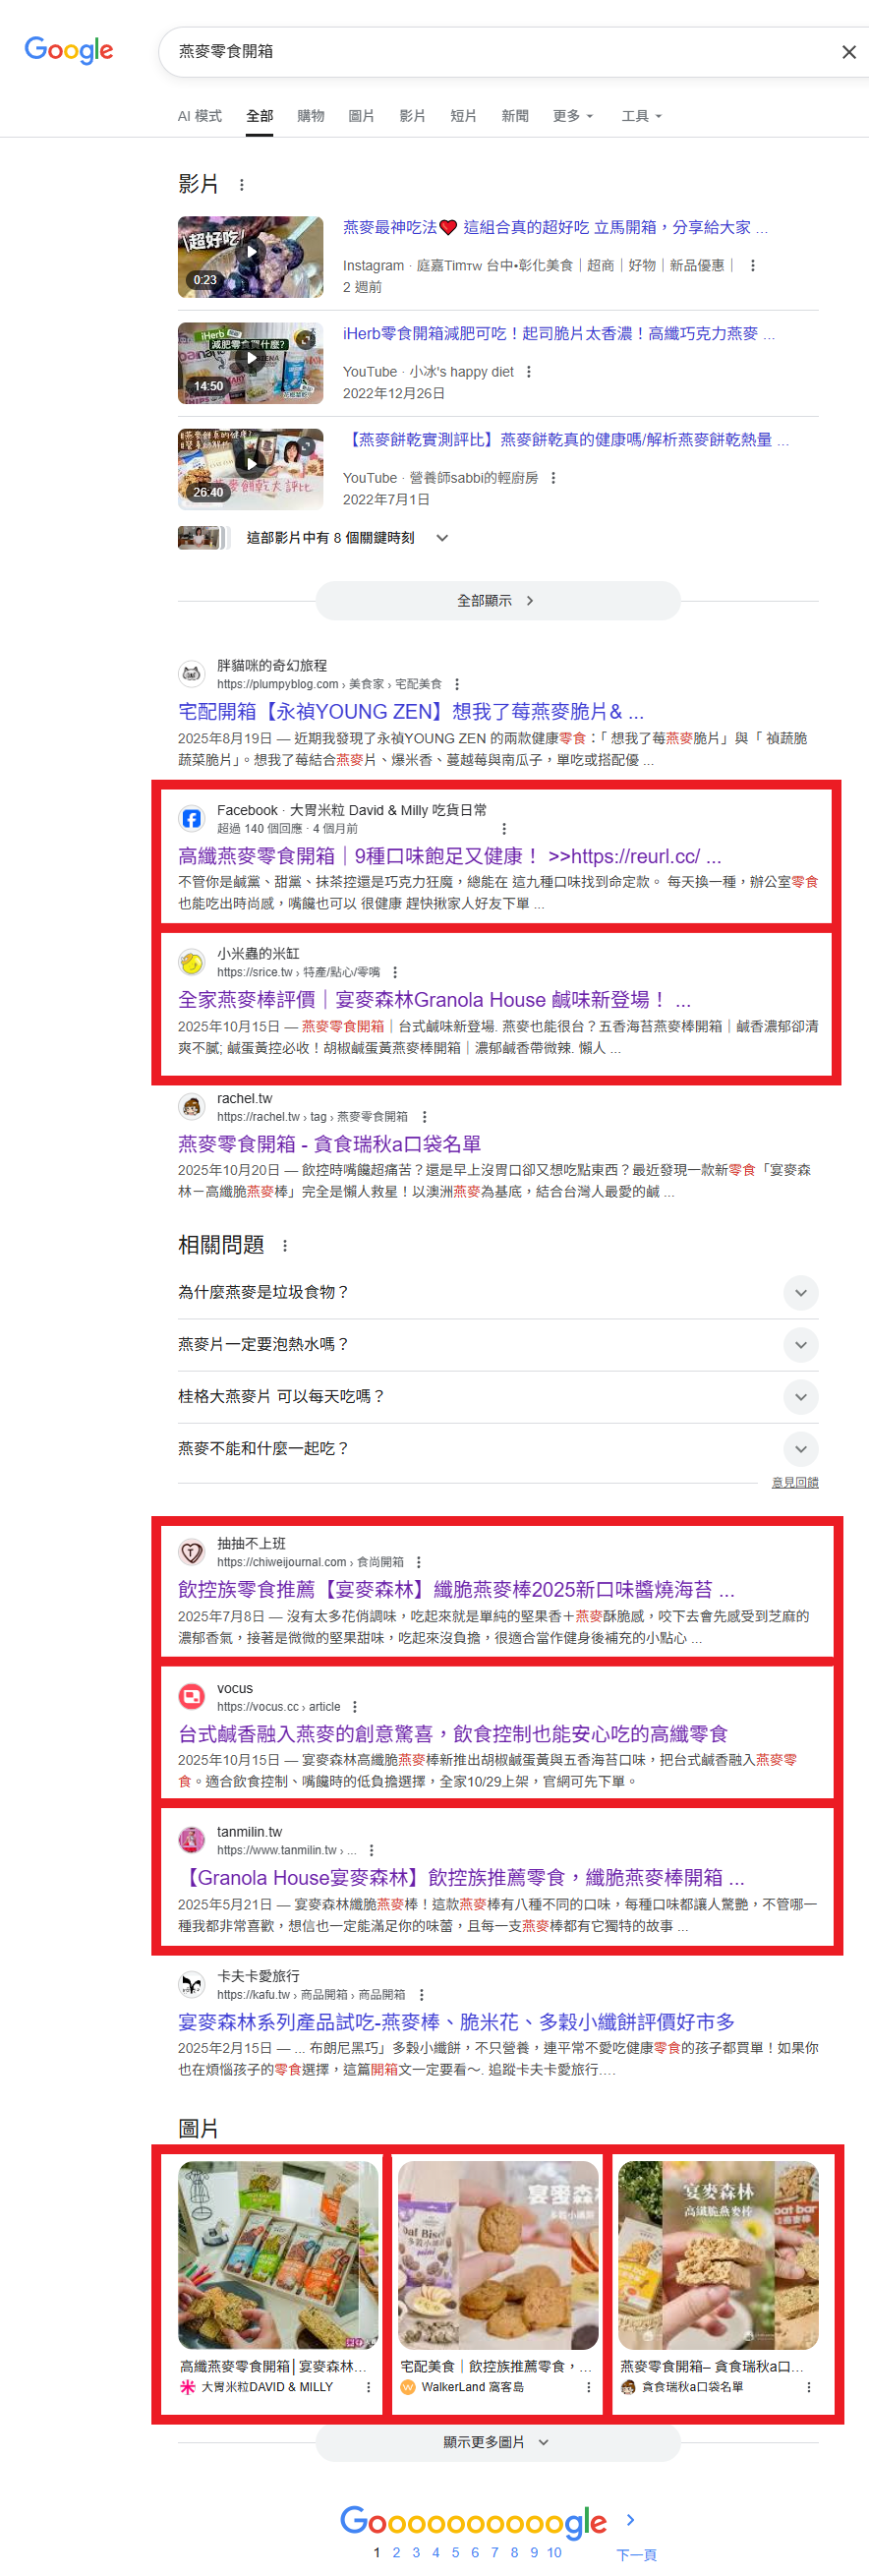
Task: Expand question 為什麼燕麥是垃圾食物？
Action: coord(800,1292)
